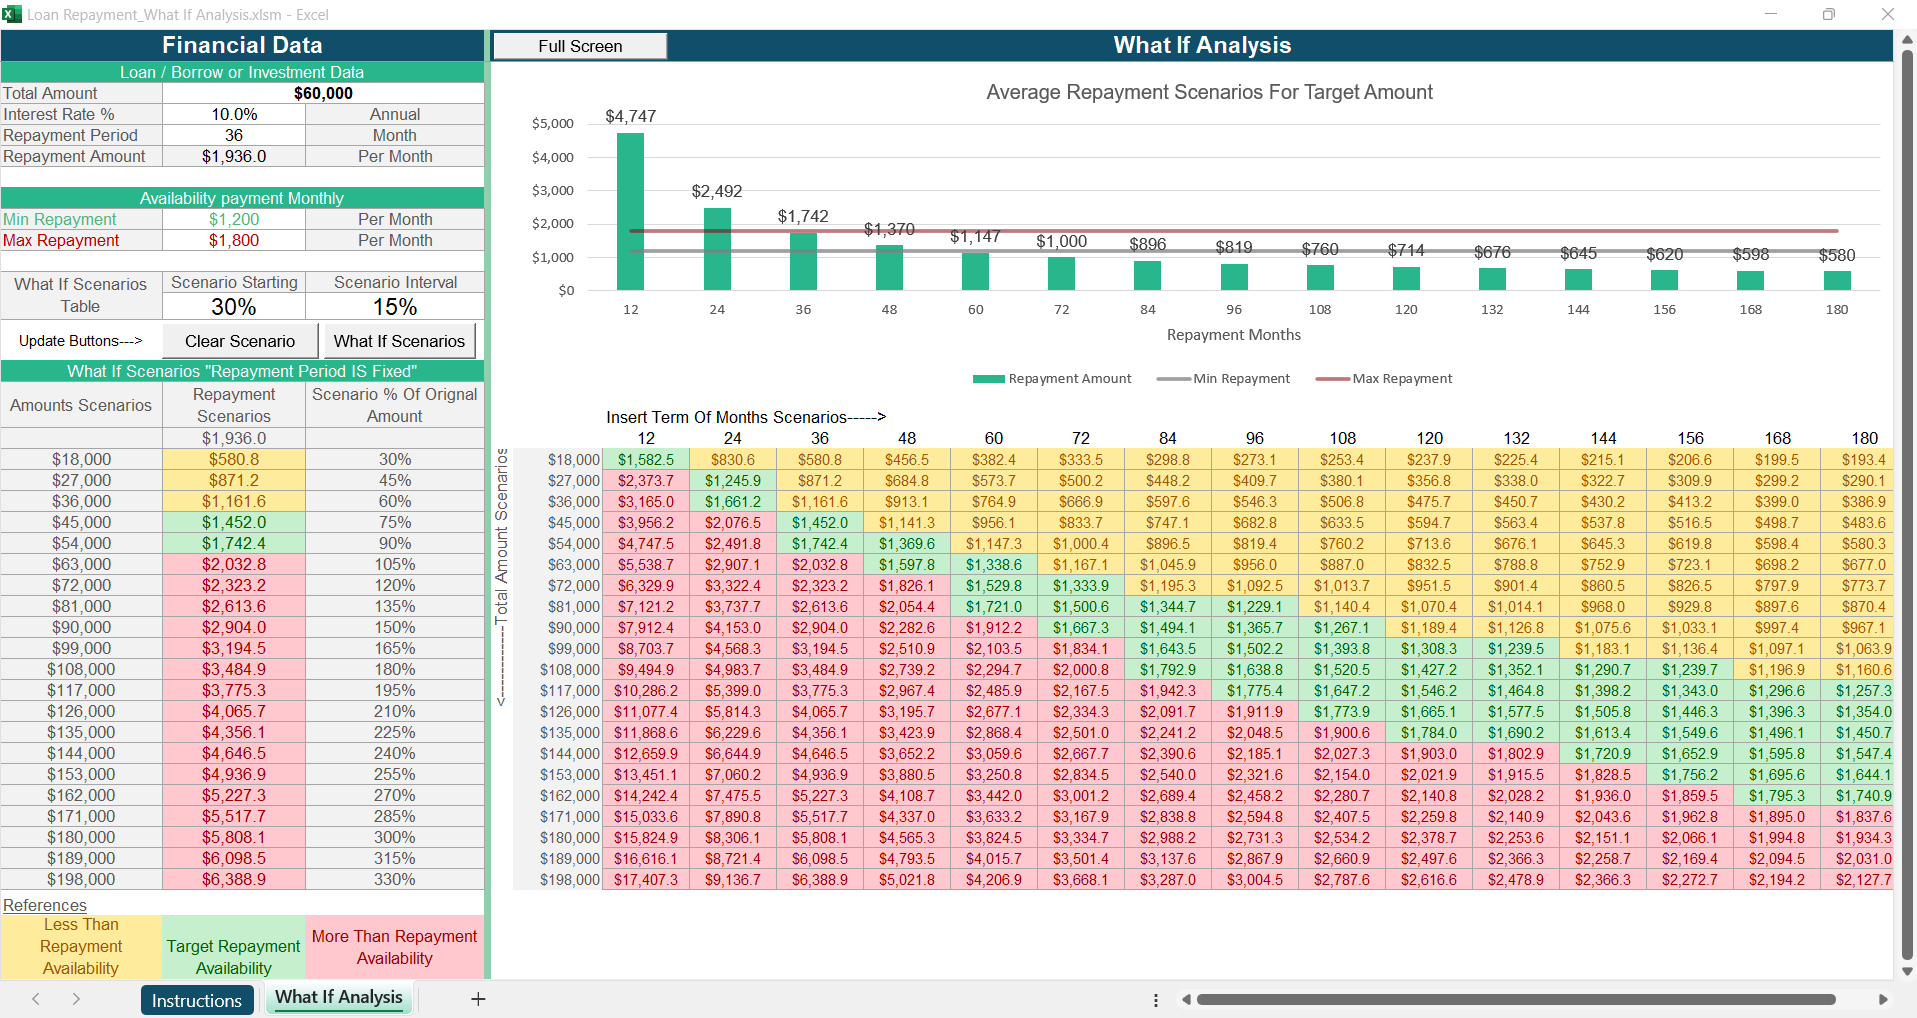This screenshot has width=1917, height=1018.
Task: Select the Total Amount $60,000 cell
Action: 323,93
